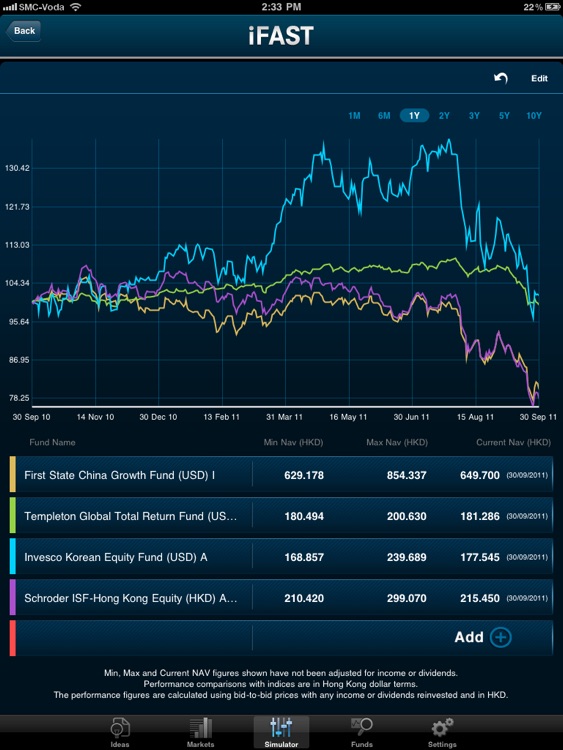This screenshot has width=563, height=750.
Task: Click the Fund Name column header
Action: pyautogui.click(x=52, y=442)
